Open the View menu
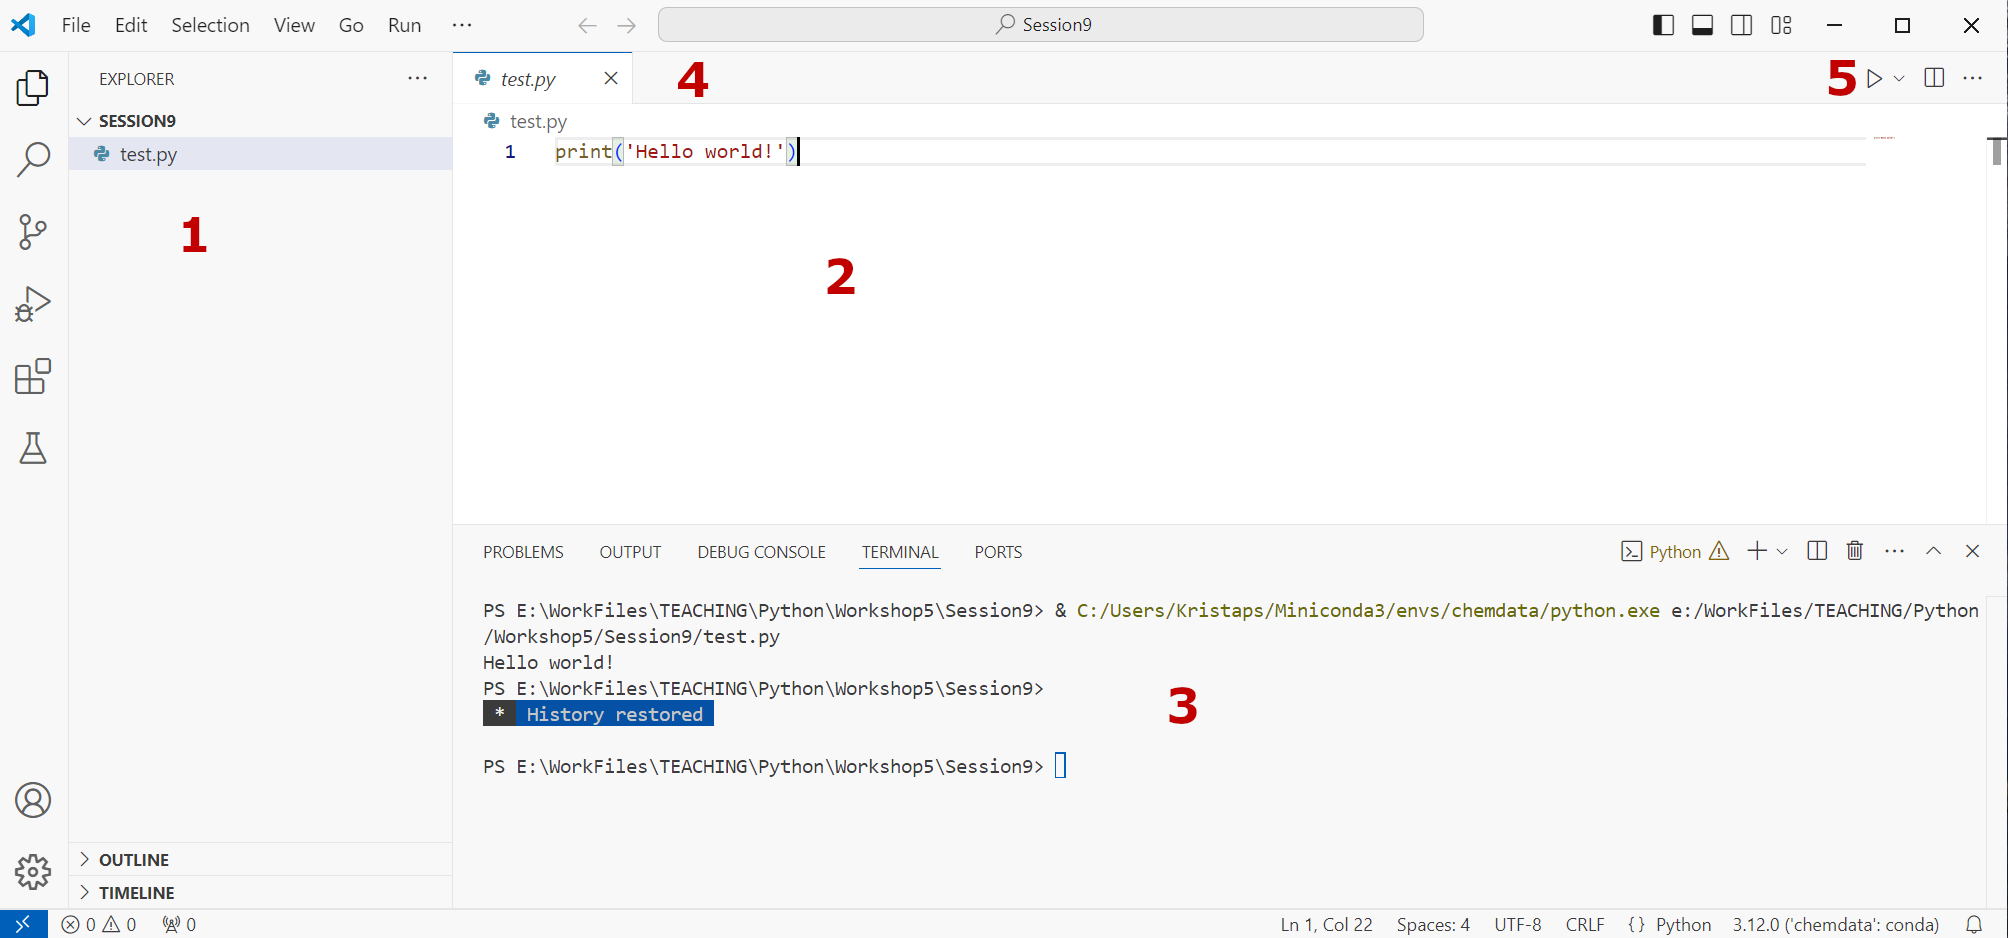Image resolution: width=2008 pixels, height=938 pixels. [294, 25]
